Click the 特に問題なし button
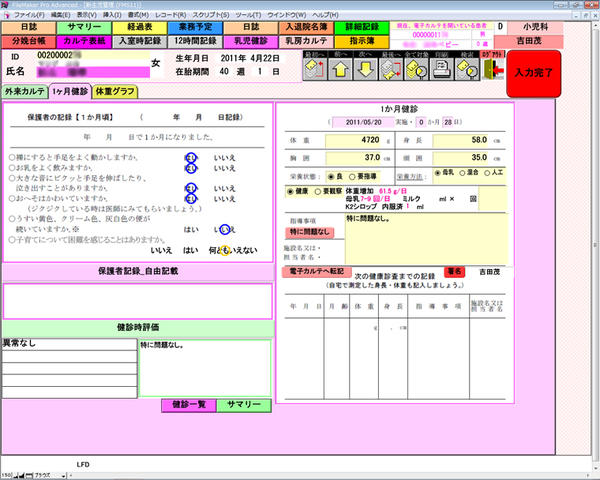 click(x=309, y=232)
